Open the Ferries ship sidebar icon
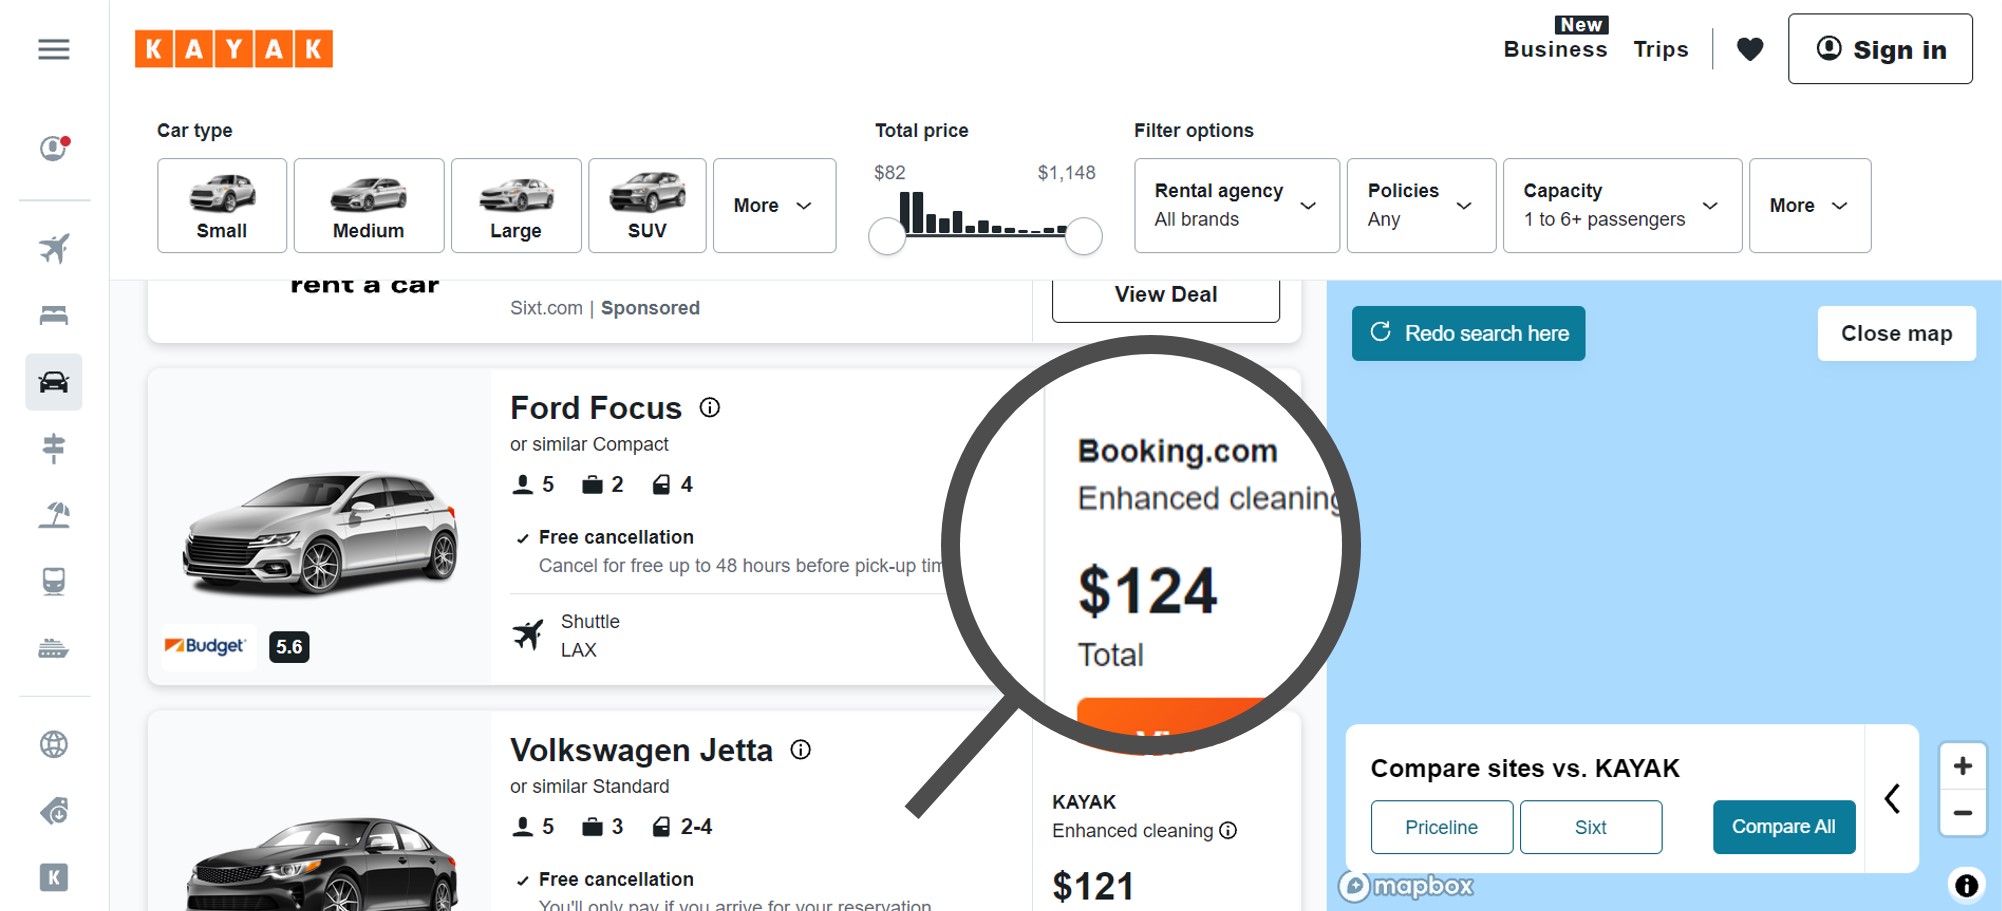 point(54,649)
